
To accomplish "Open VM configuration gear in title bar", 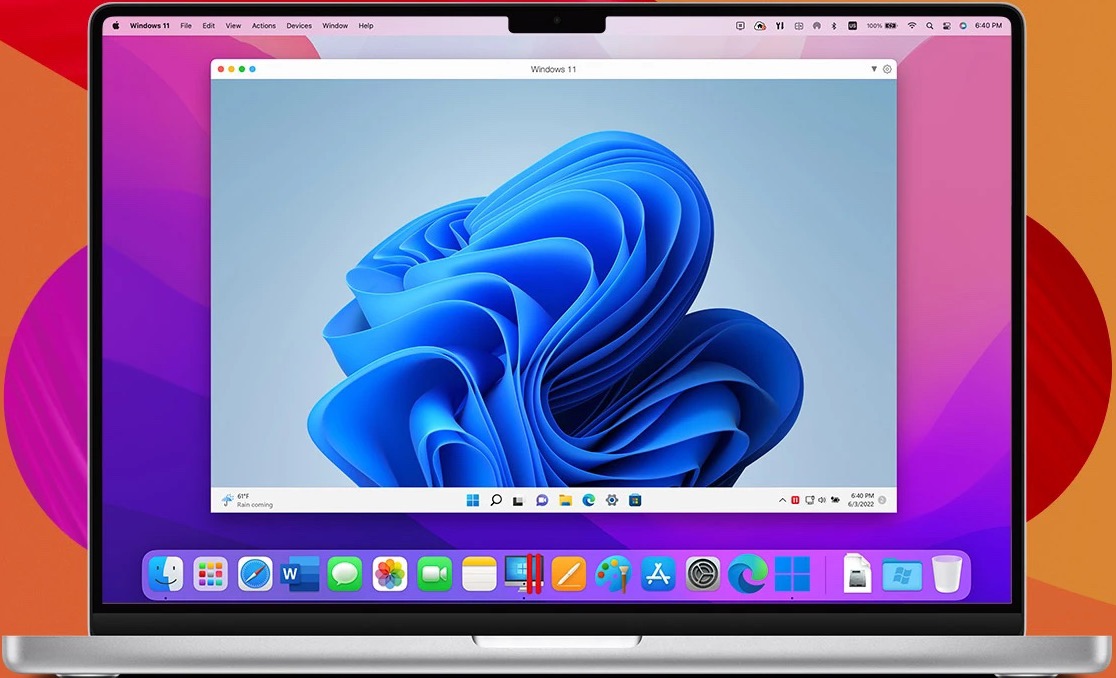I will coord(887,69).
